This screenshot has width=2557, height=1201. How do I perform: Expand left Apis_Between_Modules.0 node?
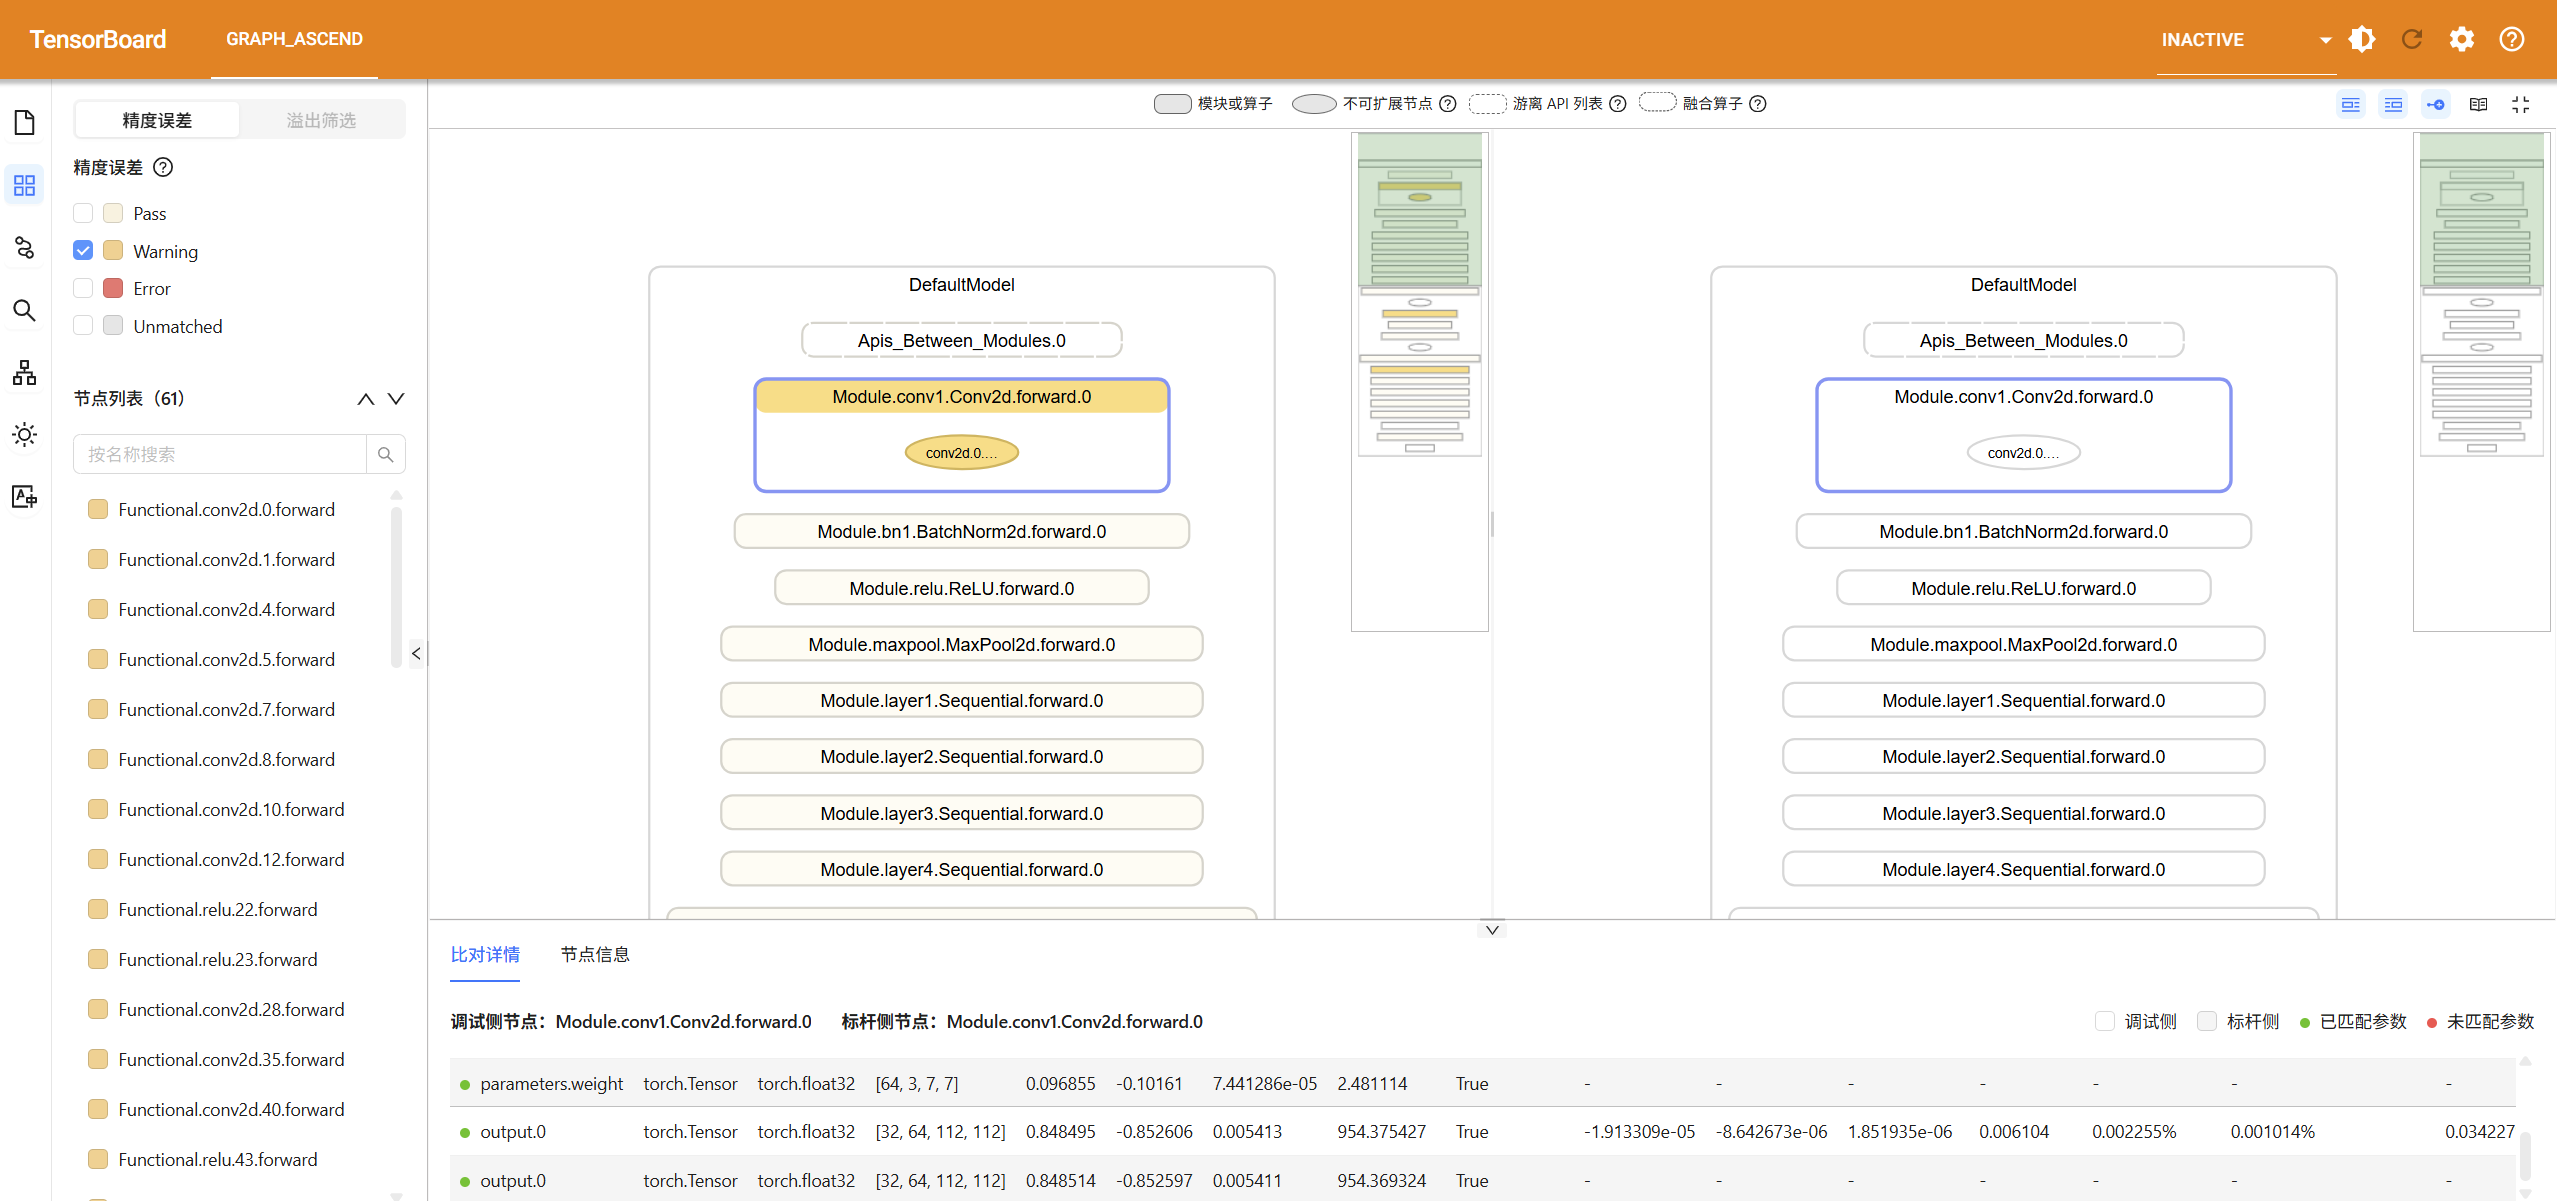(961, 340)
